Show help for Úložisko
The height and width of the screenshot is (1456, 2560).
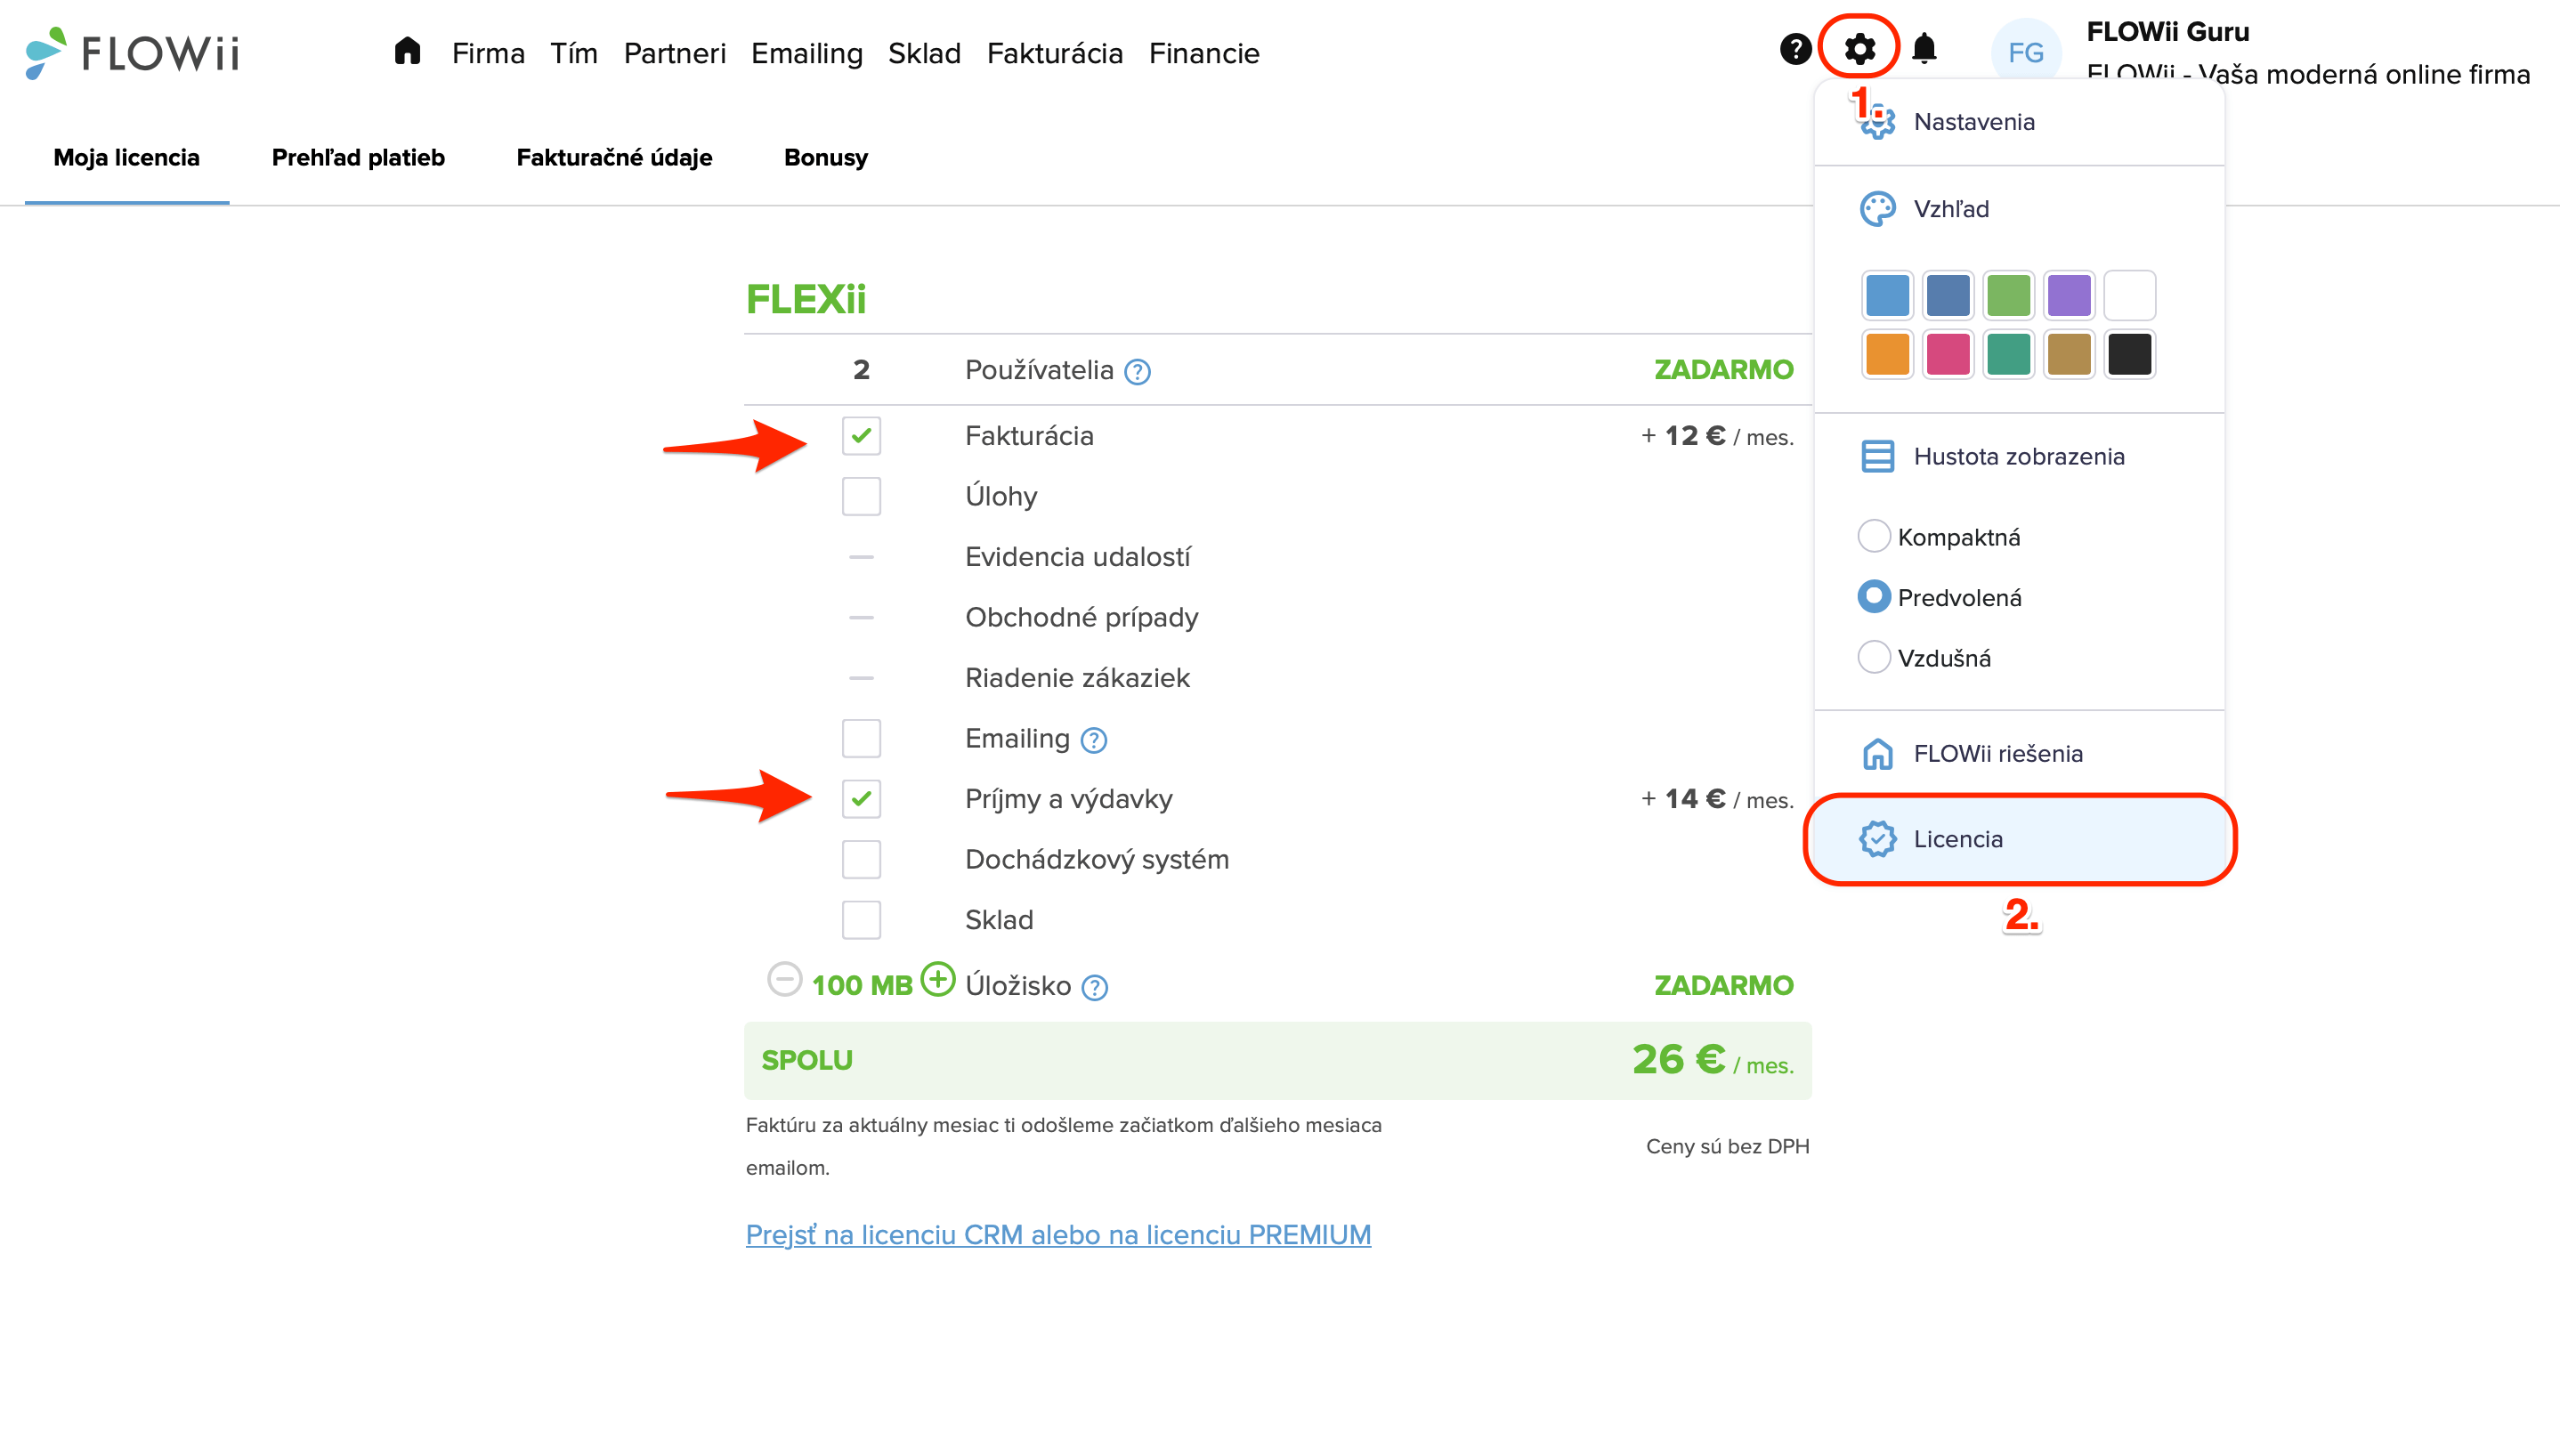1095,987
